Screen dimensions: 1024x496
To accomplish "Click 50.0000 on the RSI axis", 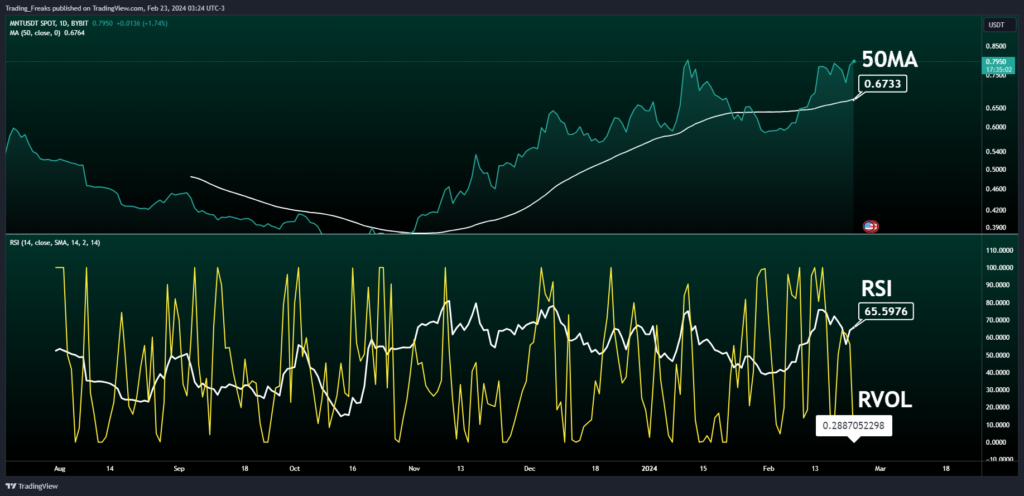I will coord(997,355).
